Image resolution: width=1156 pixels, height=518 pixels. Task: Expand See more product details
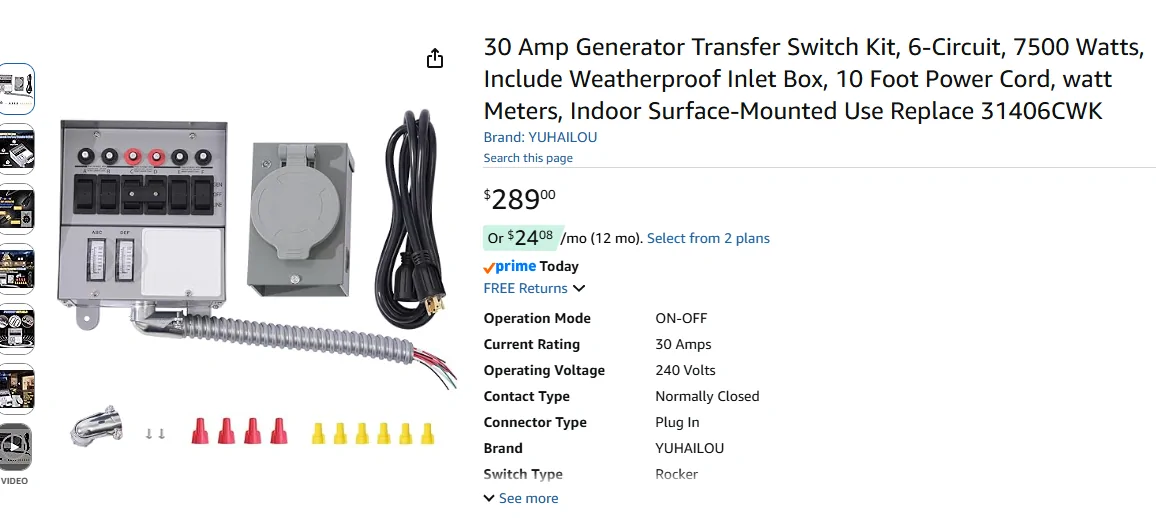pos(521,498)
